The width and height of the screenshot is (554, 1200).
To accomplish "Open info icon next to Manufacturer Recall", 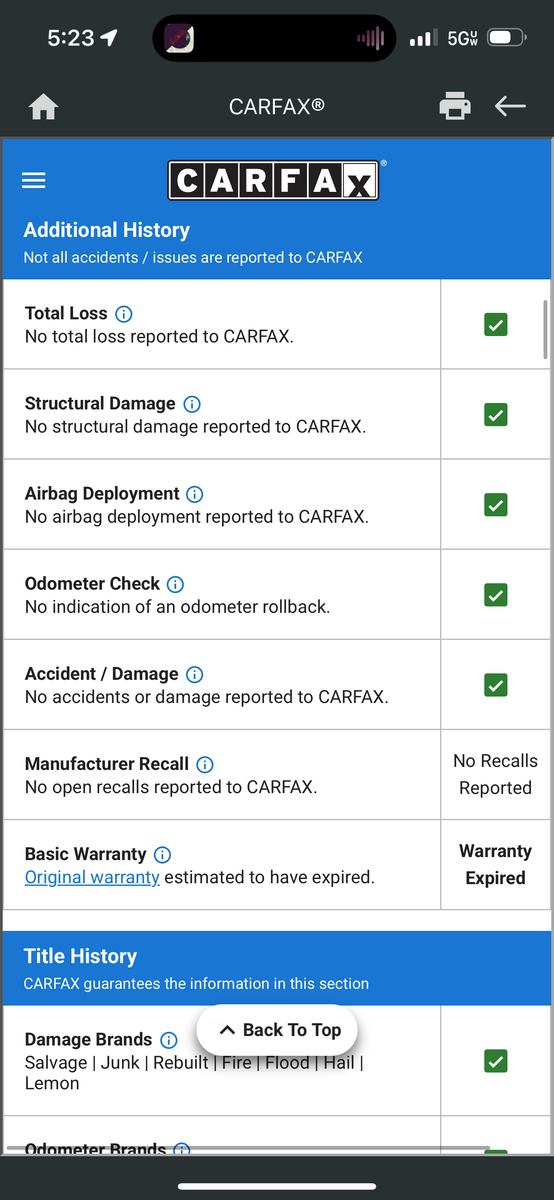I will [205, 764].
